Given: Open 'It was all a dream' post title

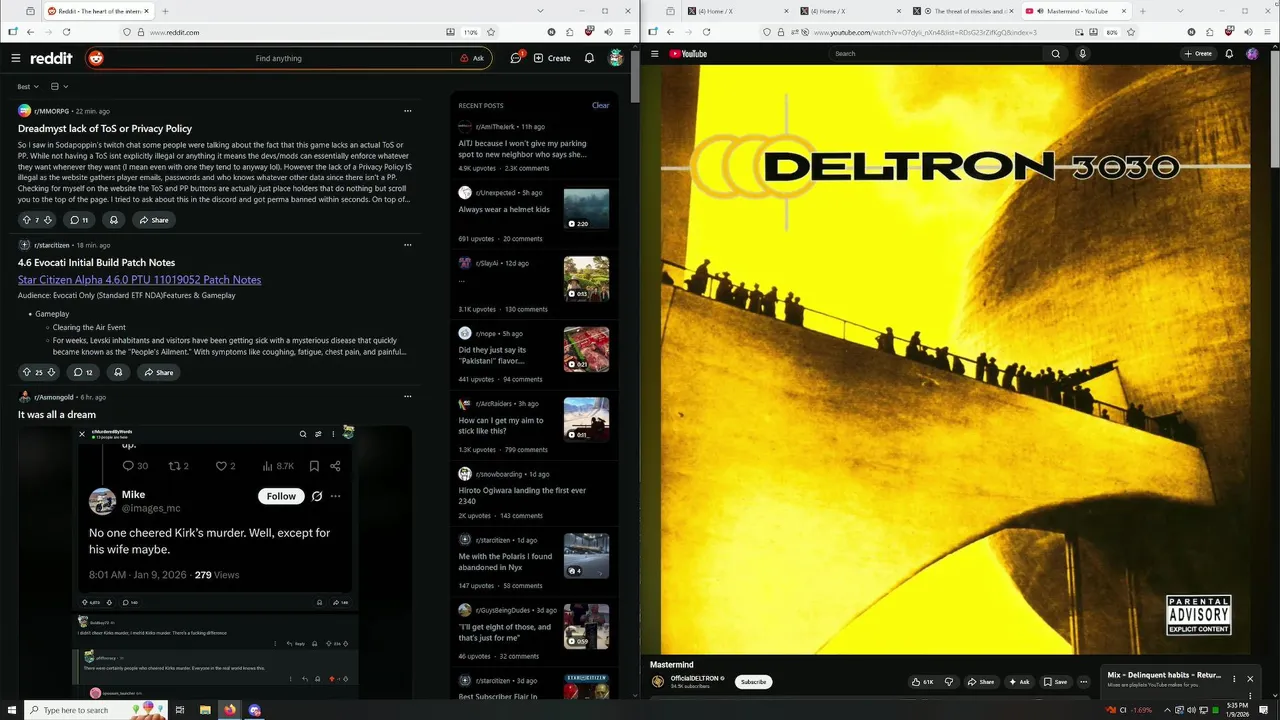Looking at the screenshot, I should tap(57, 414).
